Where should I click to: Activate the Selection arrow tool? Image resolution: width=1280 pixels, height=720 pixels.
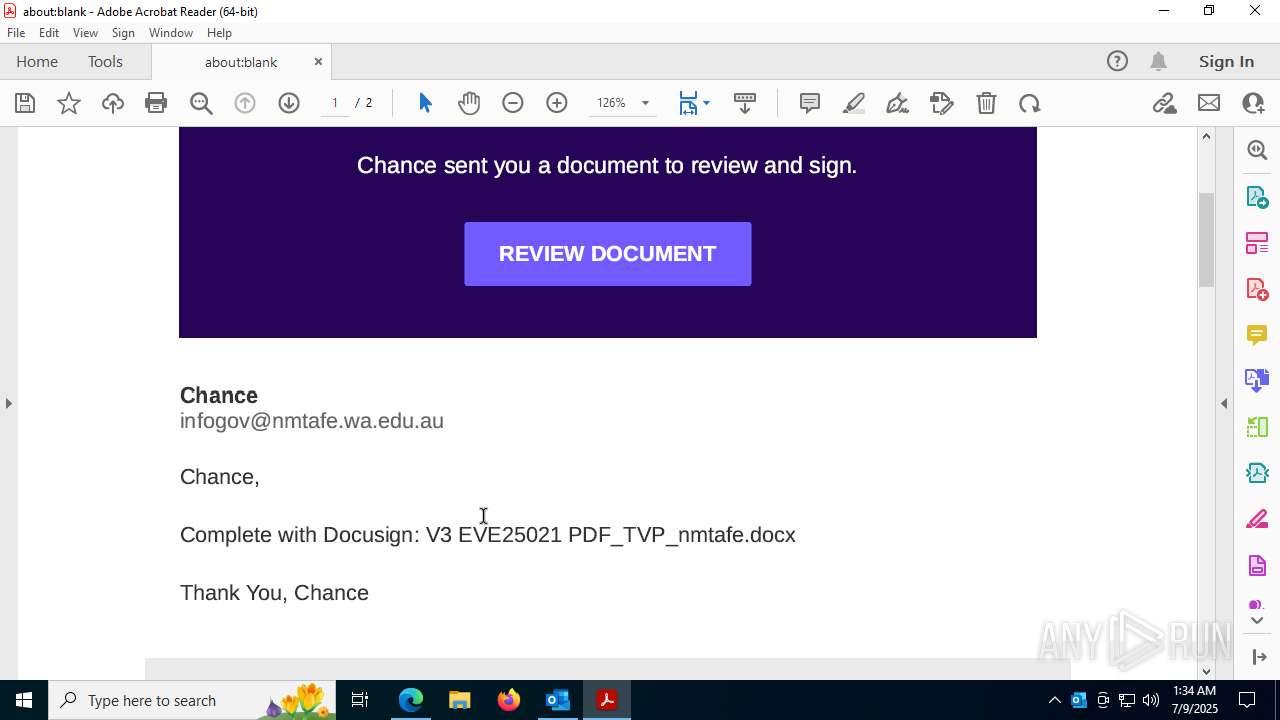point(425,103)
